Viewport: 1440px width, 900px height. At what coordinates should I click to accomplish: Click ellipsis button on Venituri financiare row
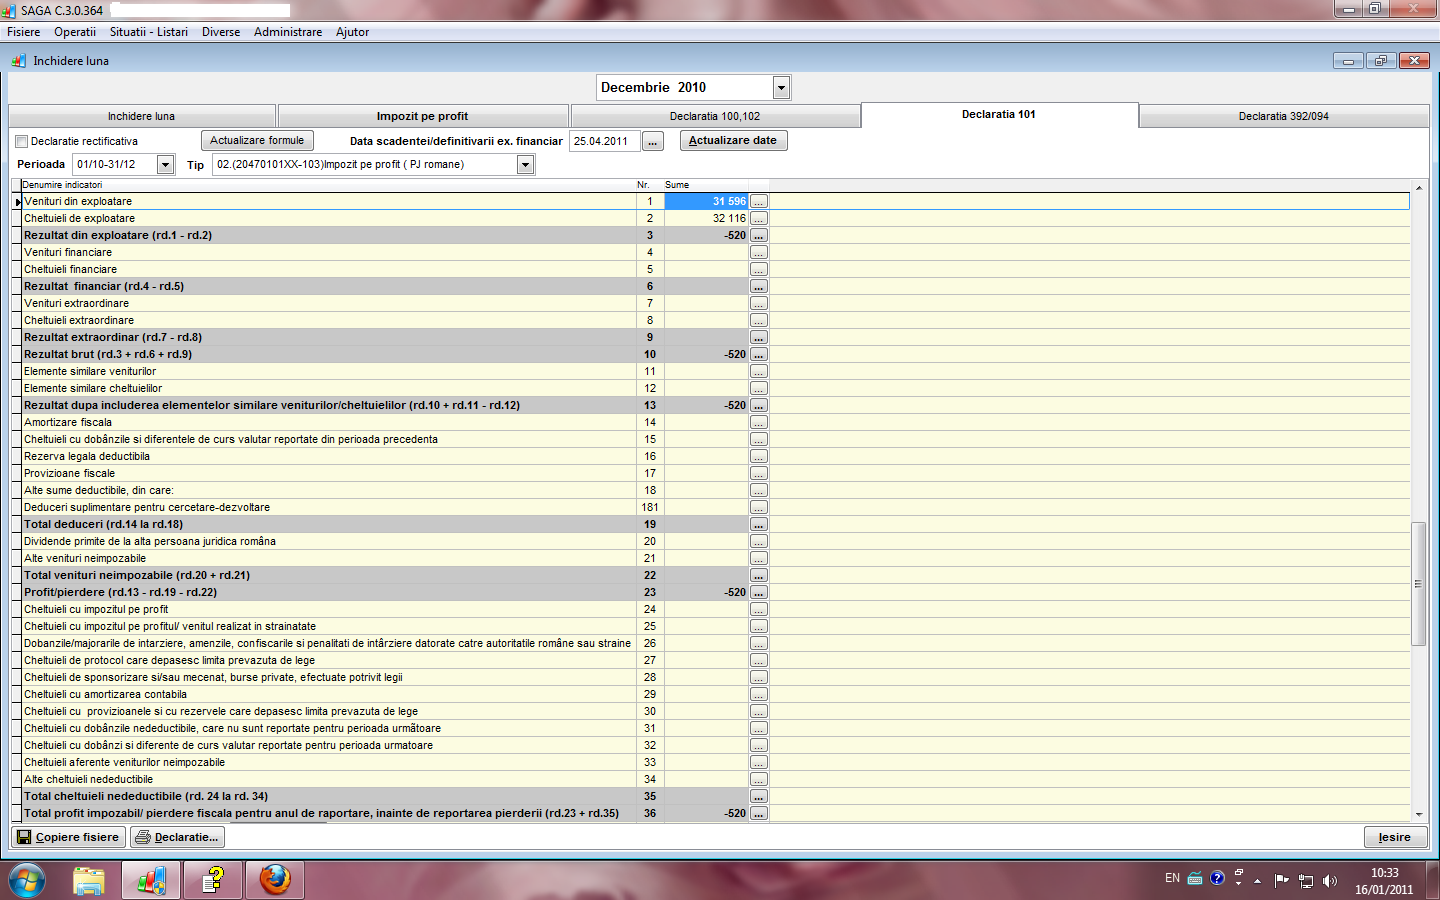coord(759,252)
